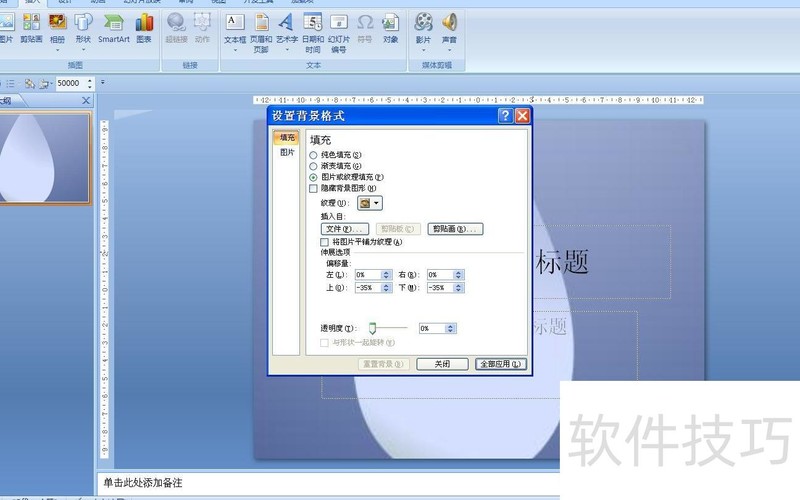Viewport: 800px width, 500px height.
Task: Insert a SmartArt graphic
Action: [x=114, y=29]
